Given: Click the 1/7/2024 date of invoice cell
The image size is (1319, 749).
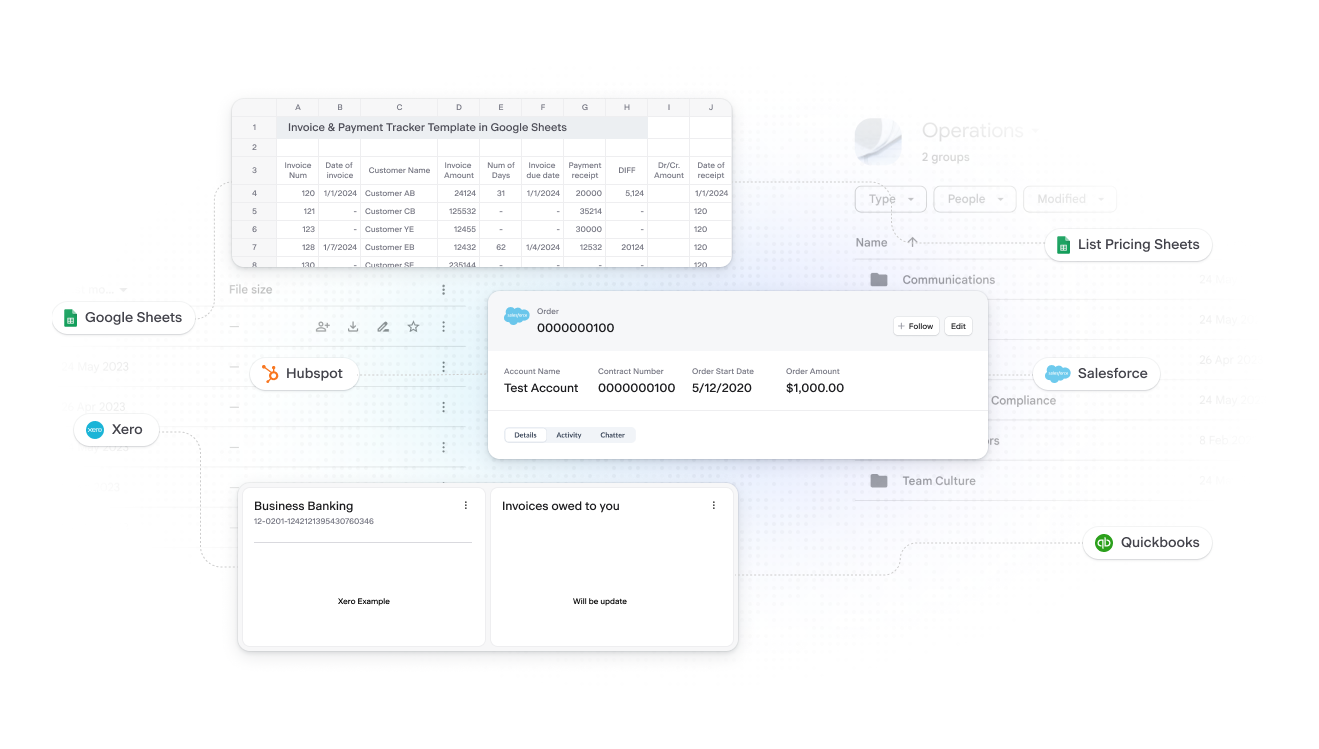Looking at the screenshot, I should [340, 248].
